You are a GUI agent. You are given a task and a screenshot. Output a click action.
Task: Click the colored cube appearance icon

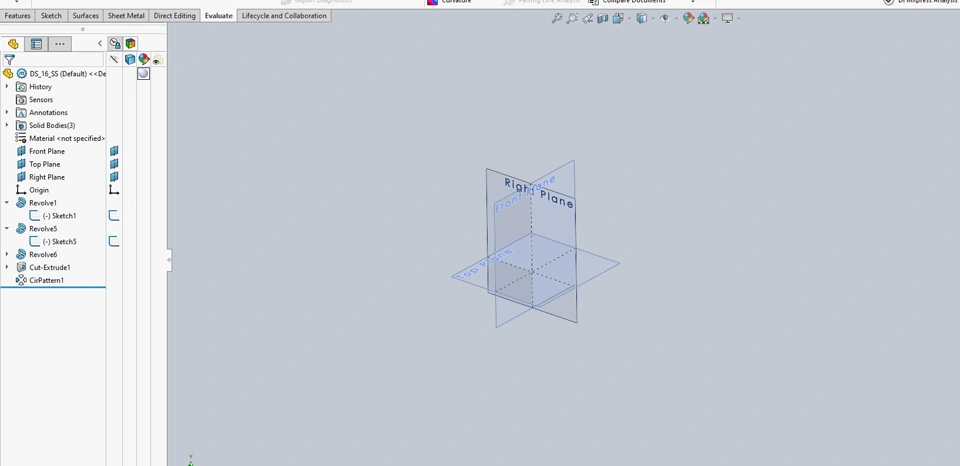(x=130, y=43)
